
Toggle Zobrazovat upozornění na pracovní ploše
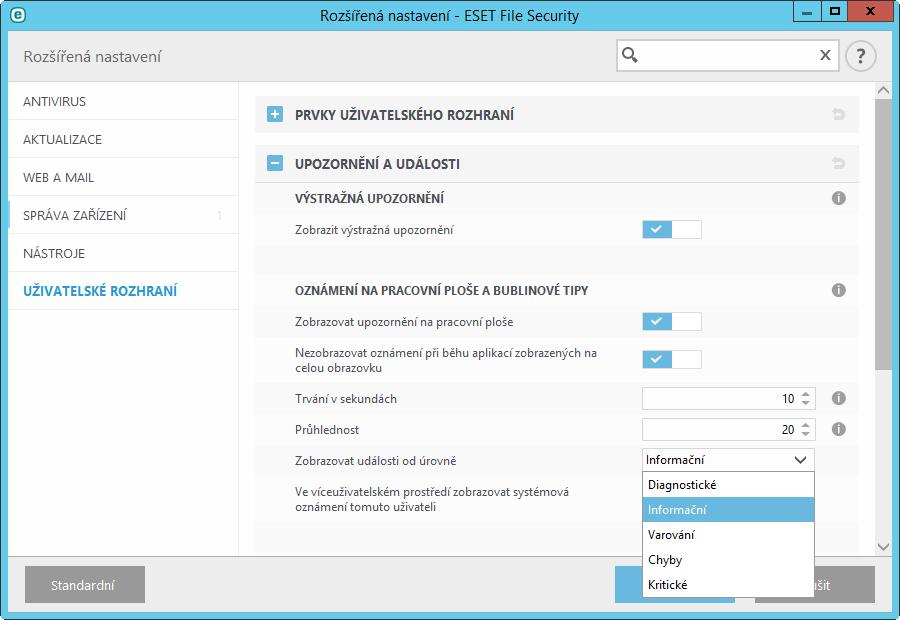coord(672,321)
